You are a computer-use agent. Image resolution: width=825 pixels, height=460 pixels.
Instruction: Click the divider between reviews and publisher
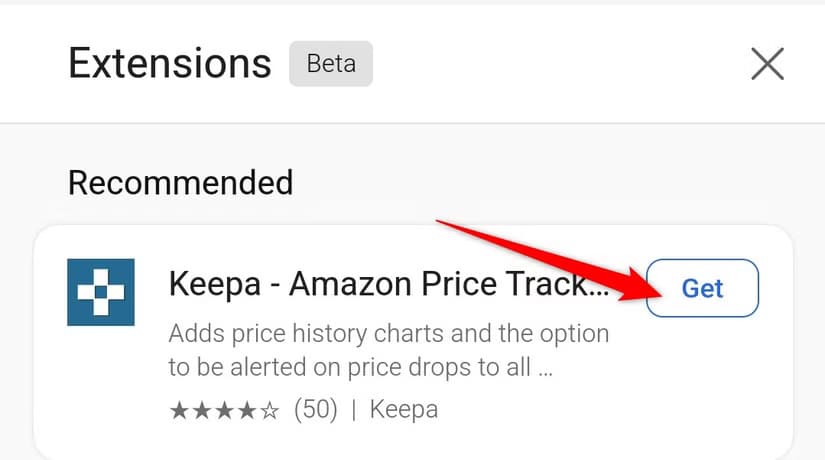click(x=354, y=409)
